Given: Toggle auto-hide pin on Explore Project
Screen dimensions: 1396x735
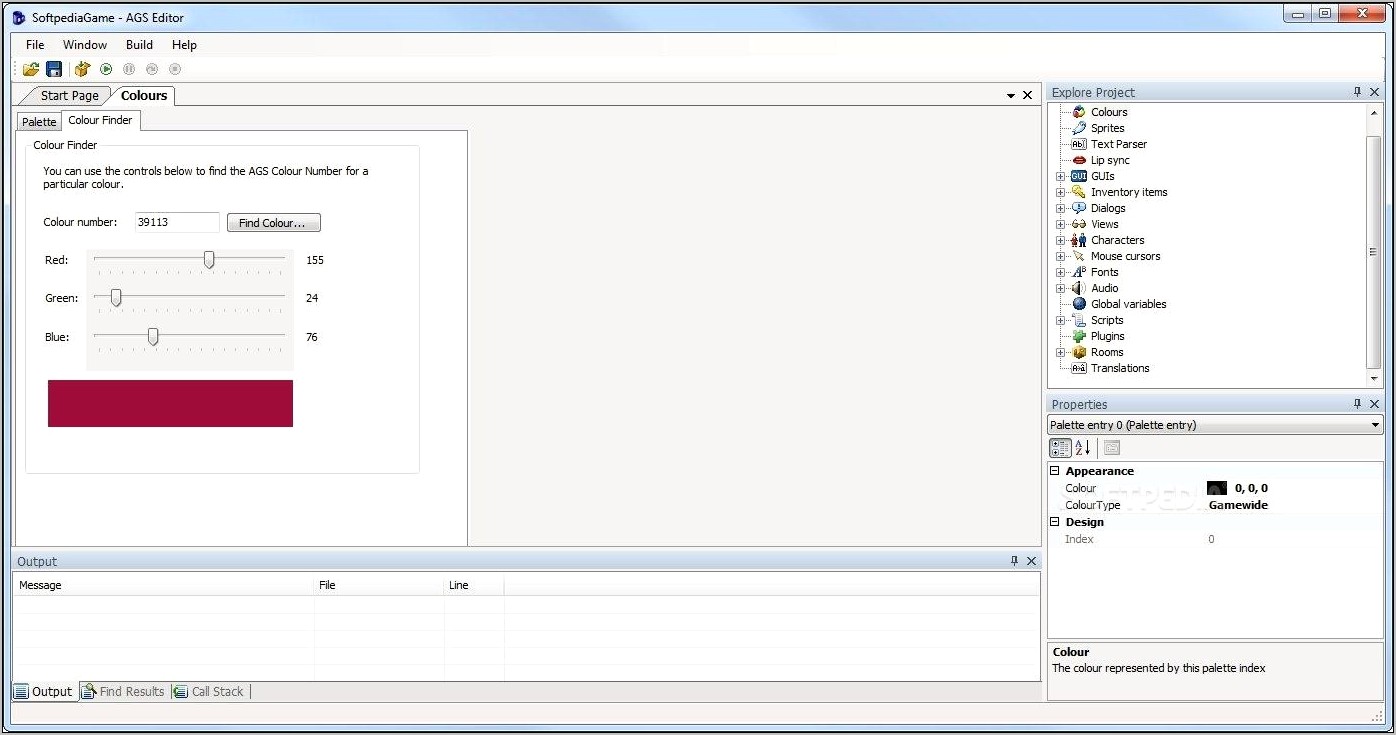Looking at the screenshot, I should 1357,92.
